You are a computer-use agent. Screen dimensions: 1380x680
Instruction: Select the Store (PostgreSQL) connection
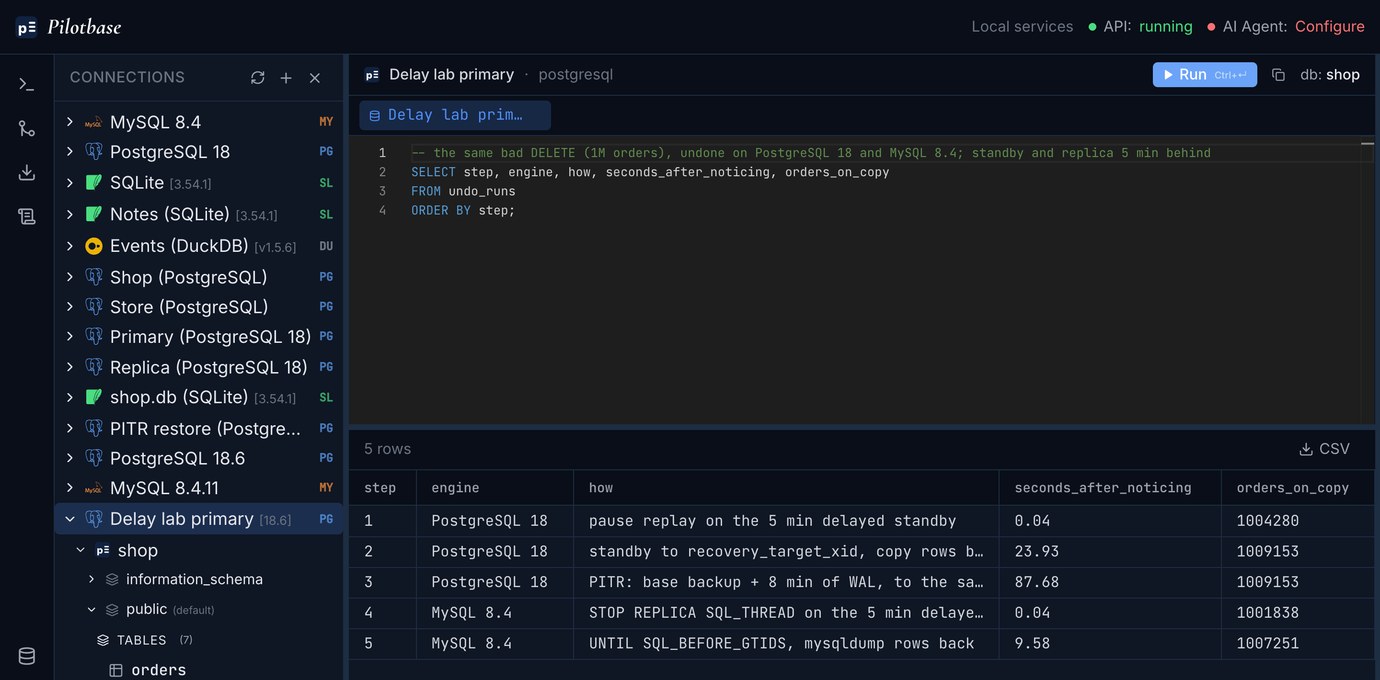click(x=199, y=307)
